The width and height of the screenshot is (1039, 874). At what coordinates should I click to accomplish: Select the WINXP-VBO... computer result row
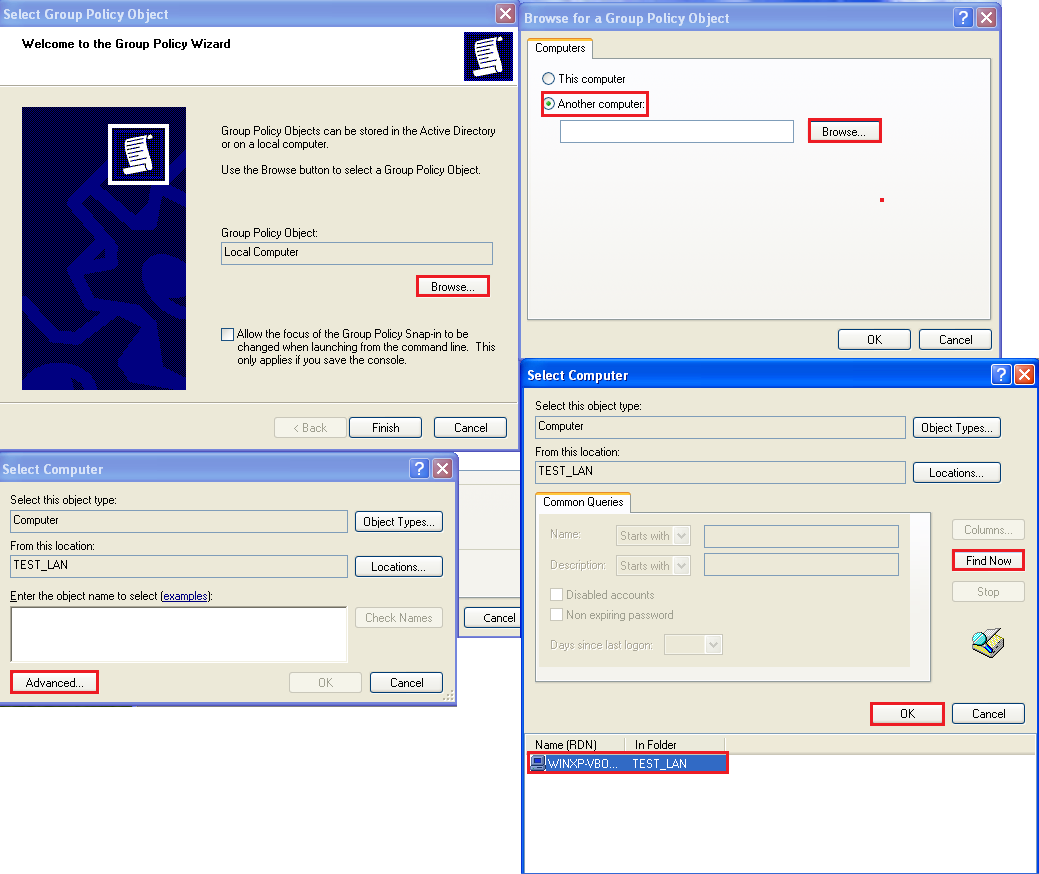(628, 763)
